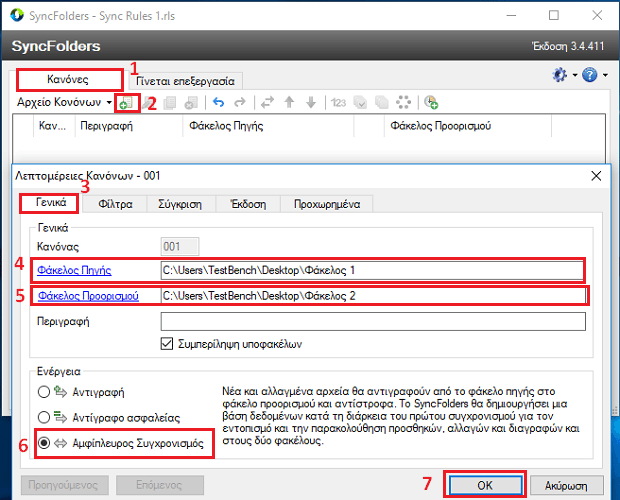Click the Προηγούμενος button

(x=64, y=485)
